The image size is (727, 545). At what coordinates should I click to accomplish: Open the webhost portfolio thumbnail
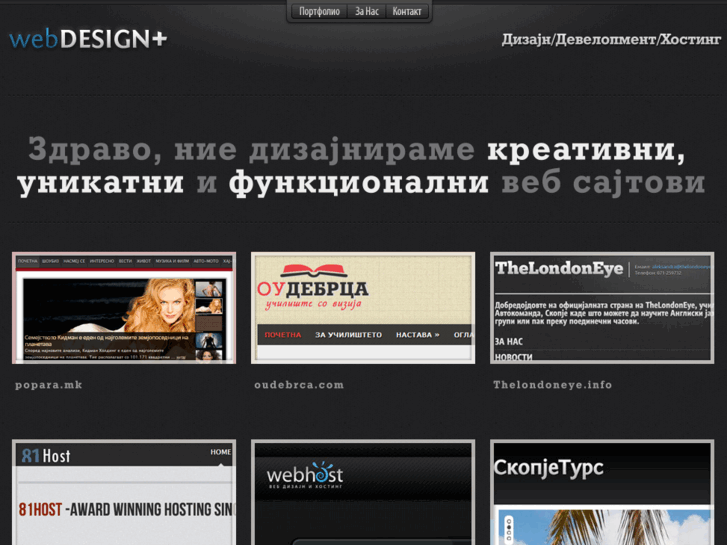363,492
